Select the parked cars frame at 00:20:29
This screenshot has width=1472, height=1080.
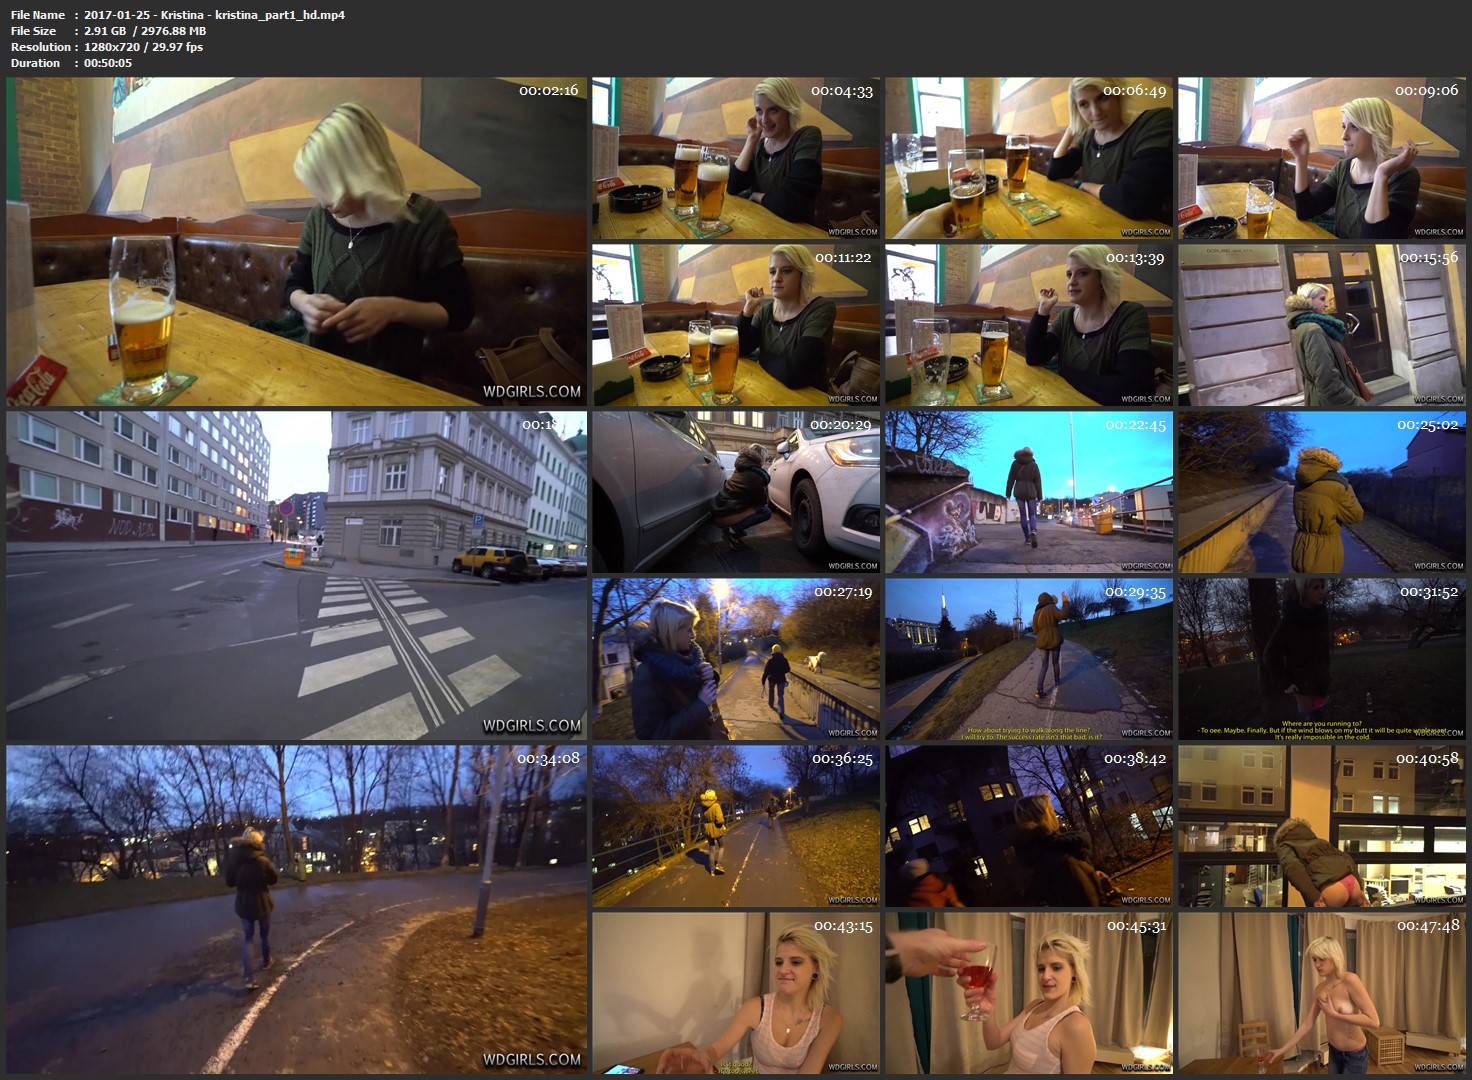pyautogui.click(x=735, y=492)
